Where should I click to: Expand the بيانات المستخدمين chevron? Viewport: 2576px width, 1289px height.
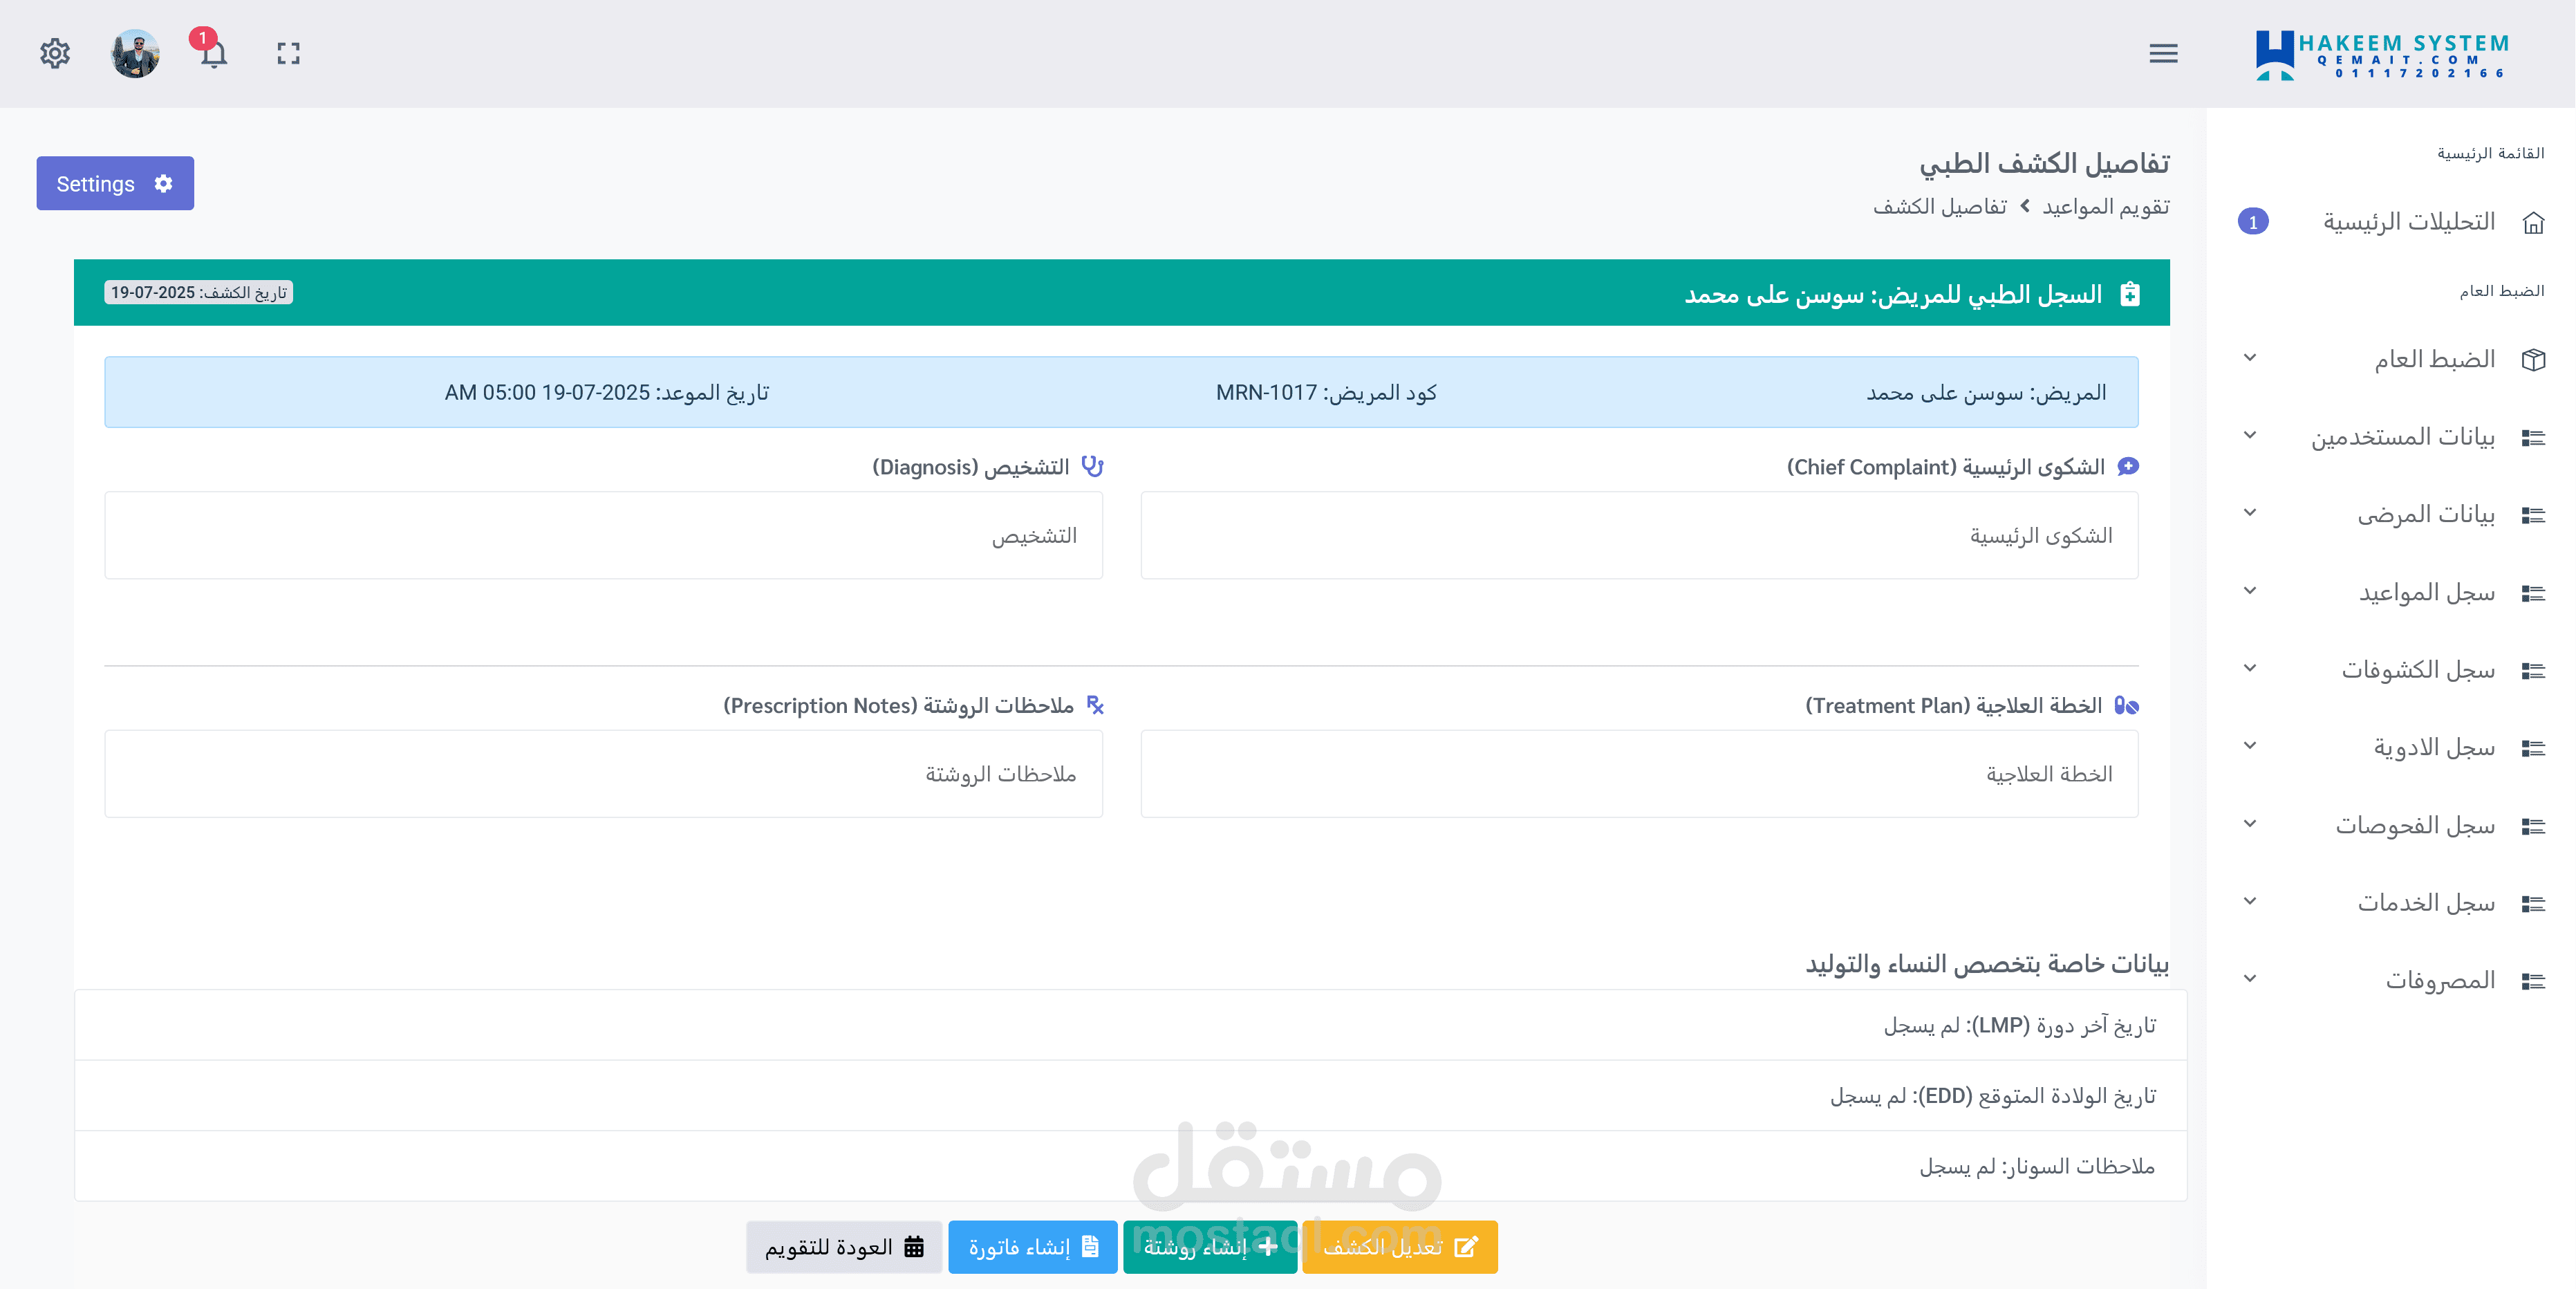point(2250,435)
